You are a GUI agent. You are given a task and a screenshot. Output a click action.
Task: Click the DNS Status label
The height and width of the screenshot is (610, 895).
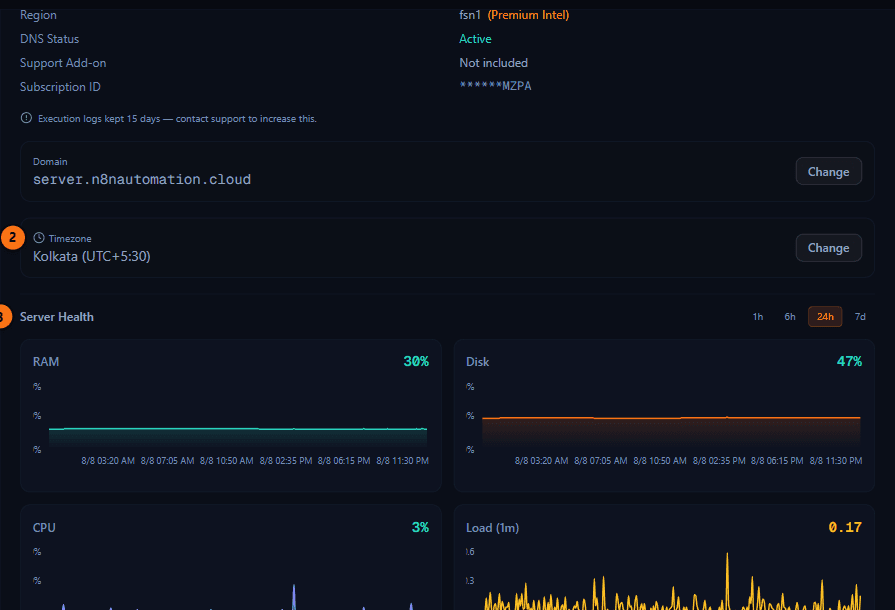pos(49,39)
